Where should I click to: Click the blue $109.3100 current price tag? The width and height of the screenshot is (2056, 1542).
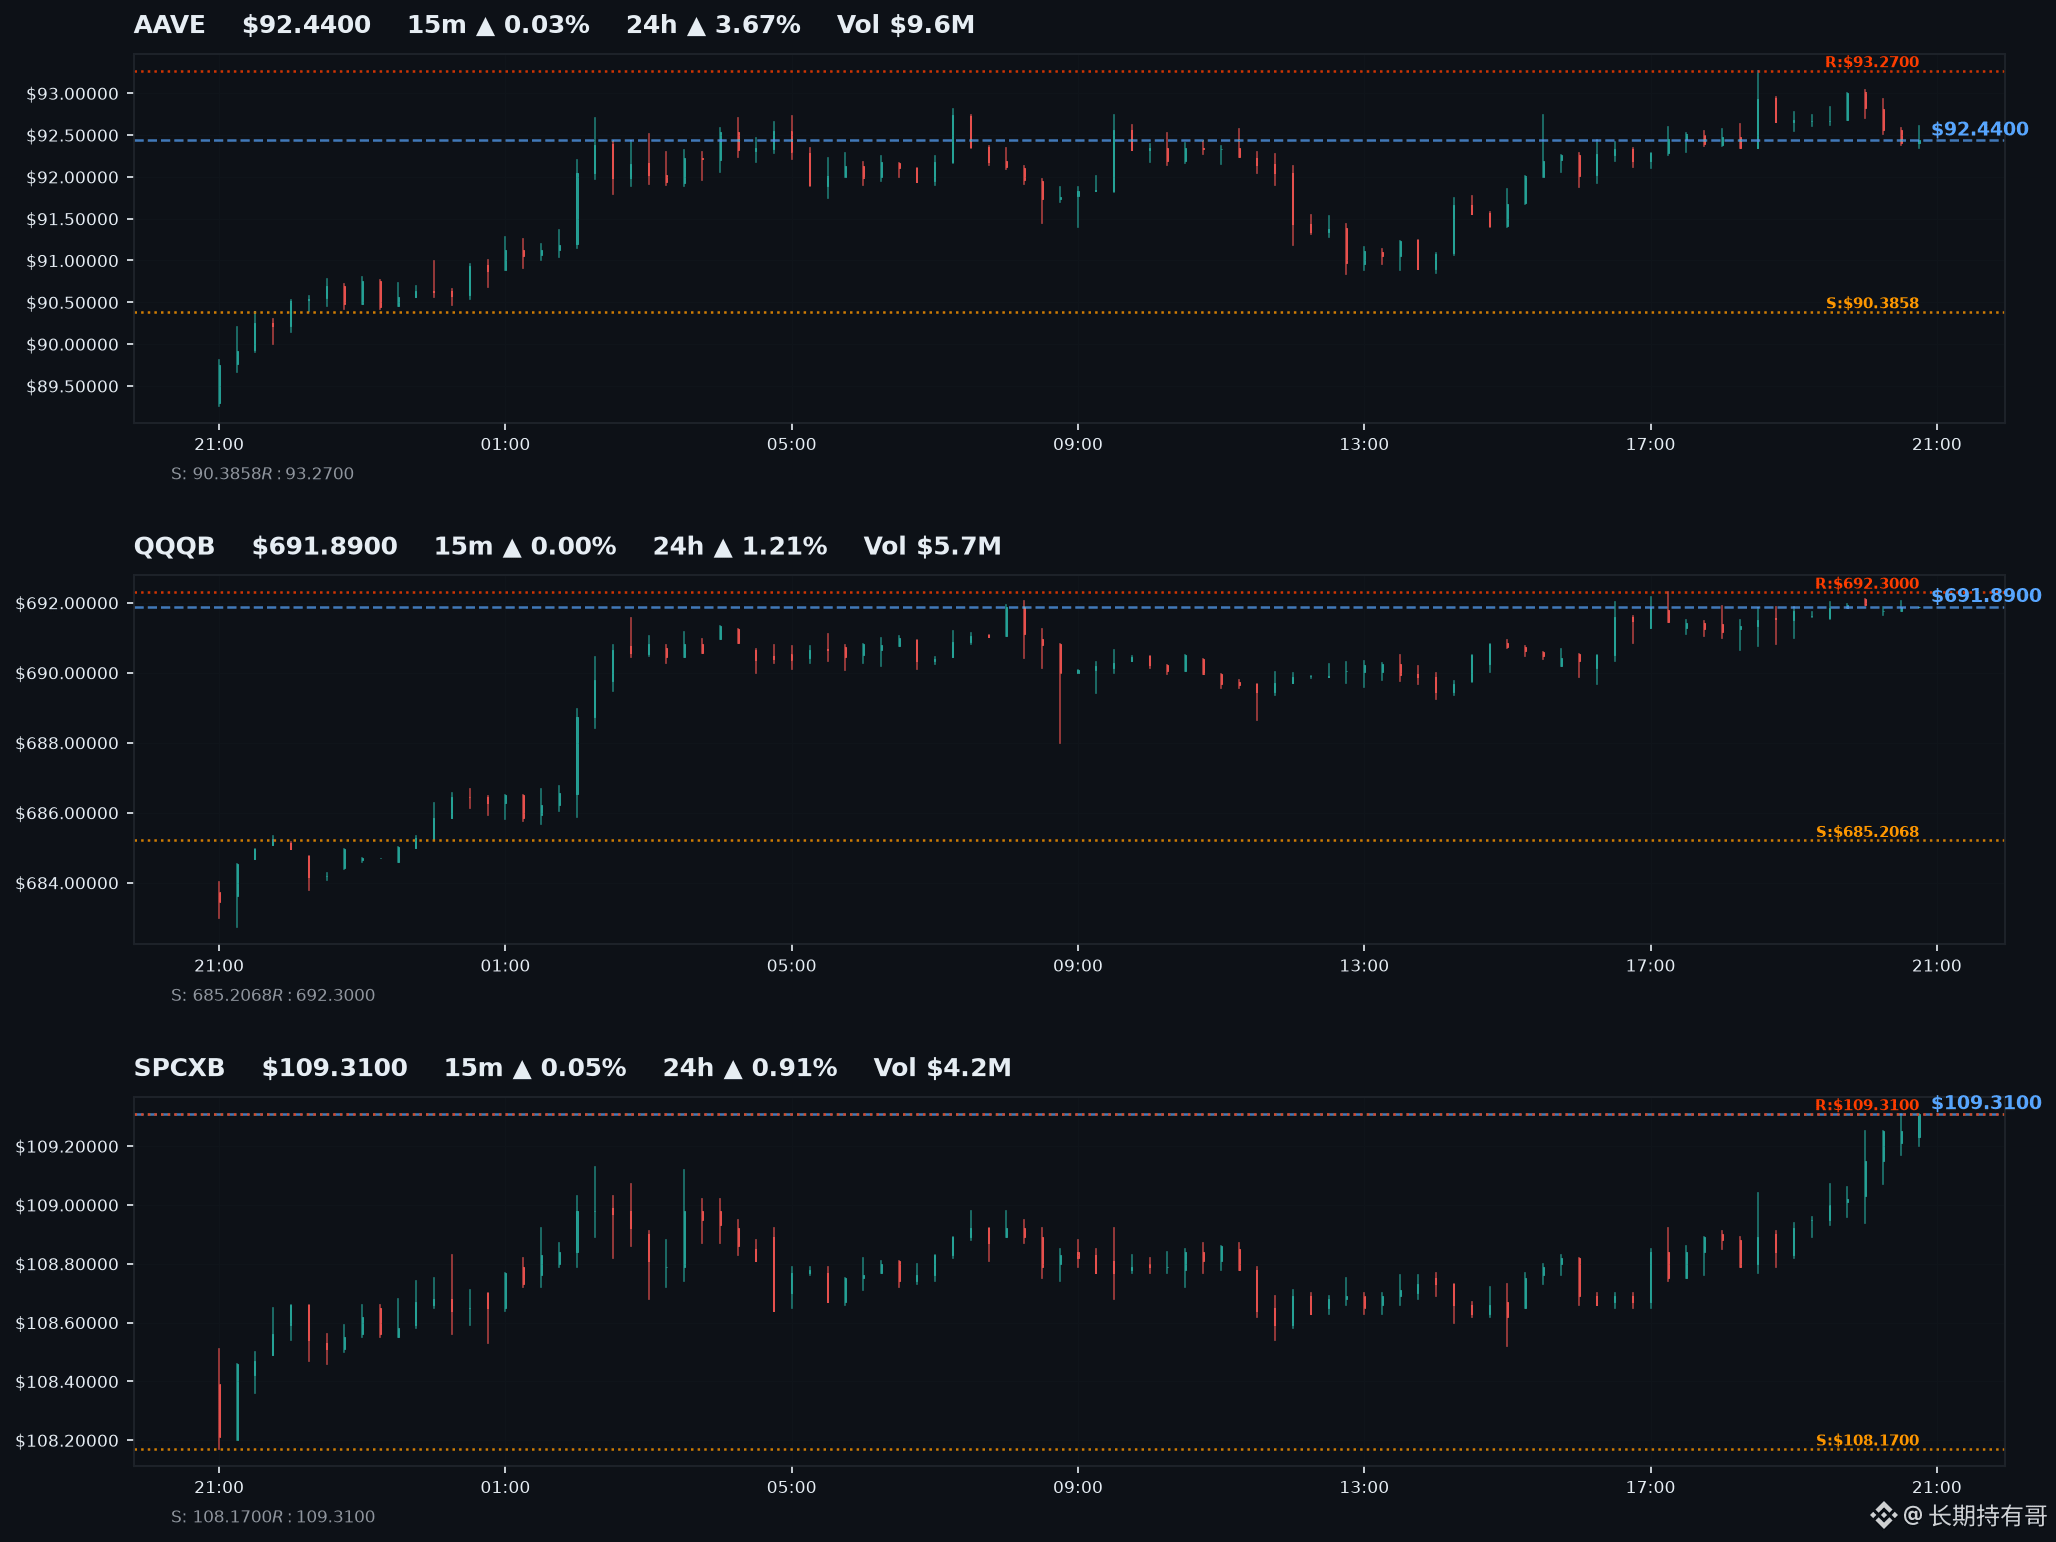tap(1986, 1103)
